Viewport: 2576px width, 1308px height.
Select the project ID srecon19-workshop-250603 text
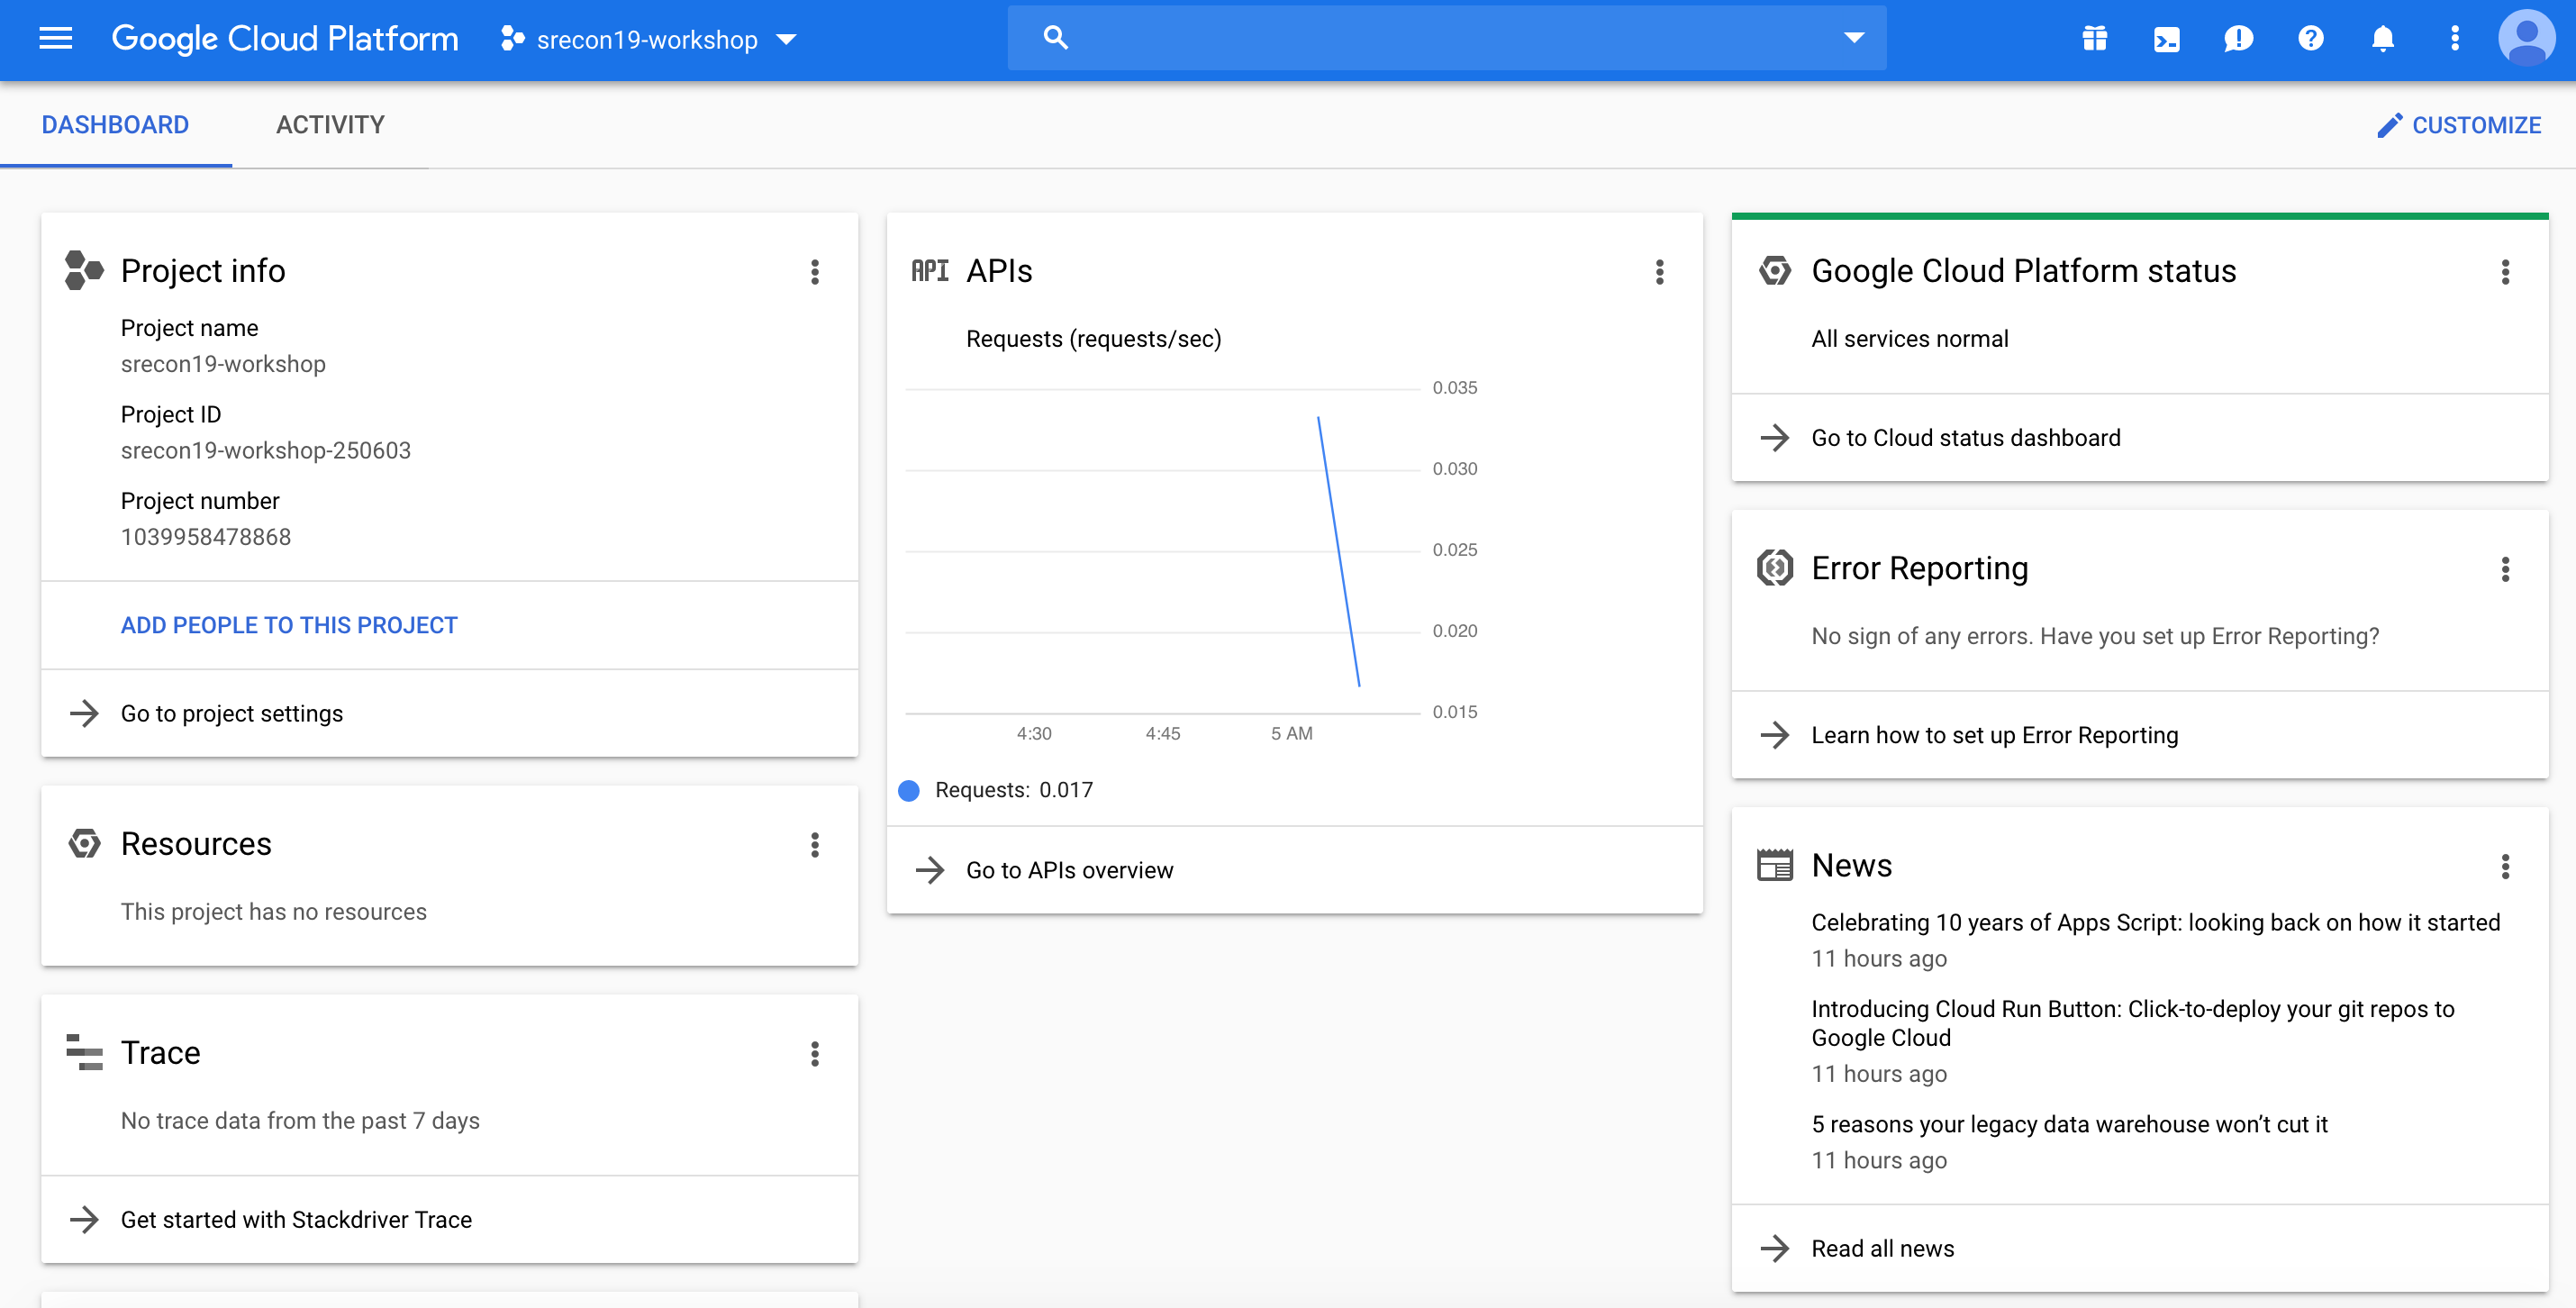point(266,450)
